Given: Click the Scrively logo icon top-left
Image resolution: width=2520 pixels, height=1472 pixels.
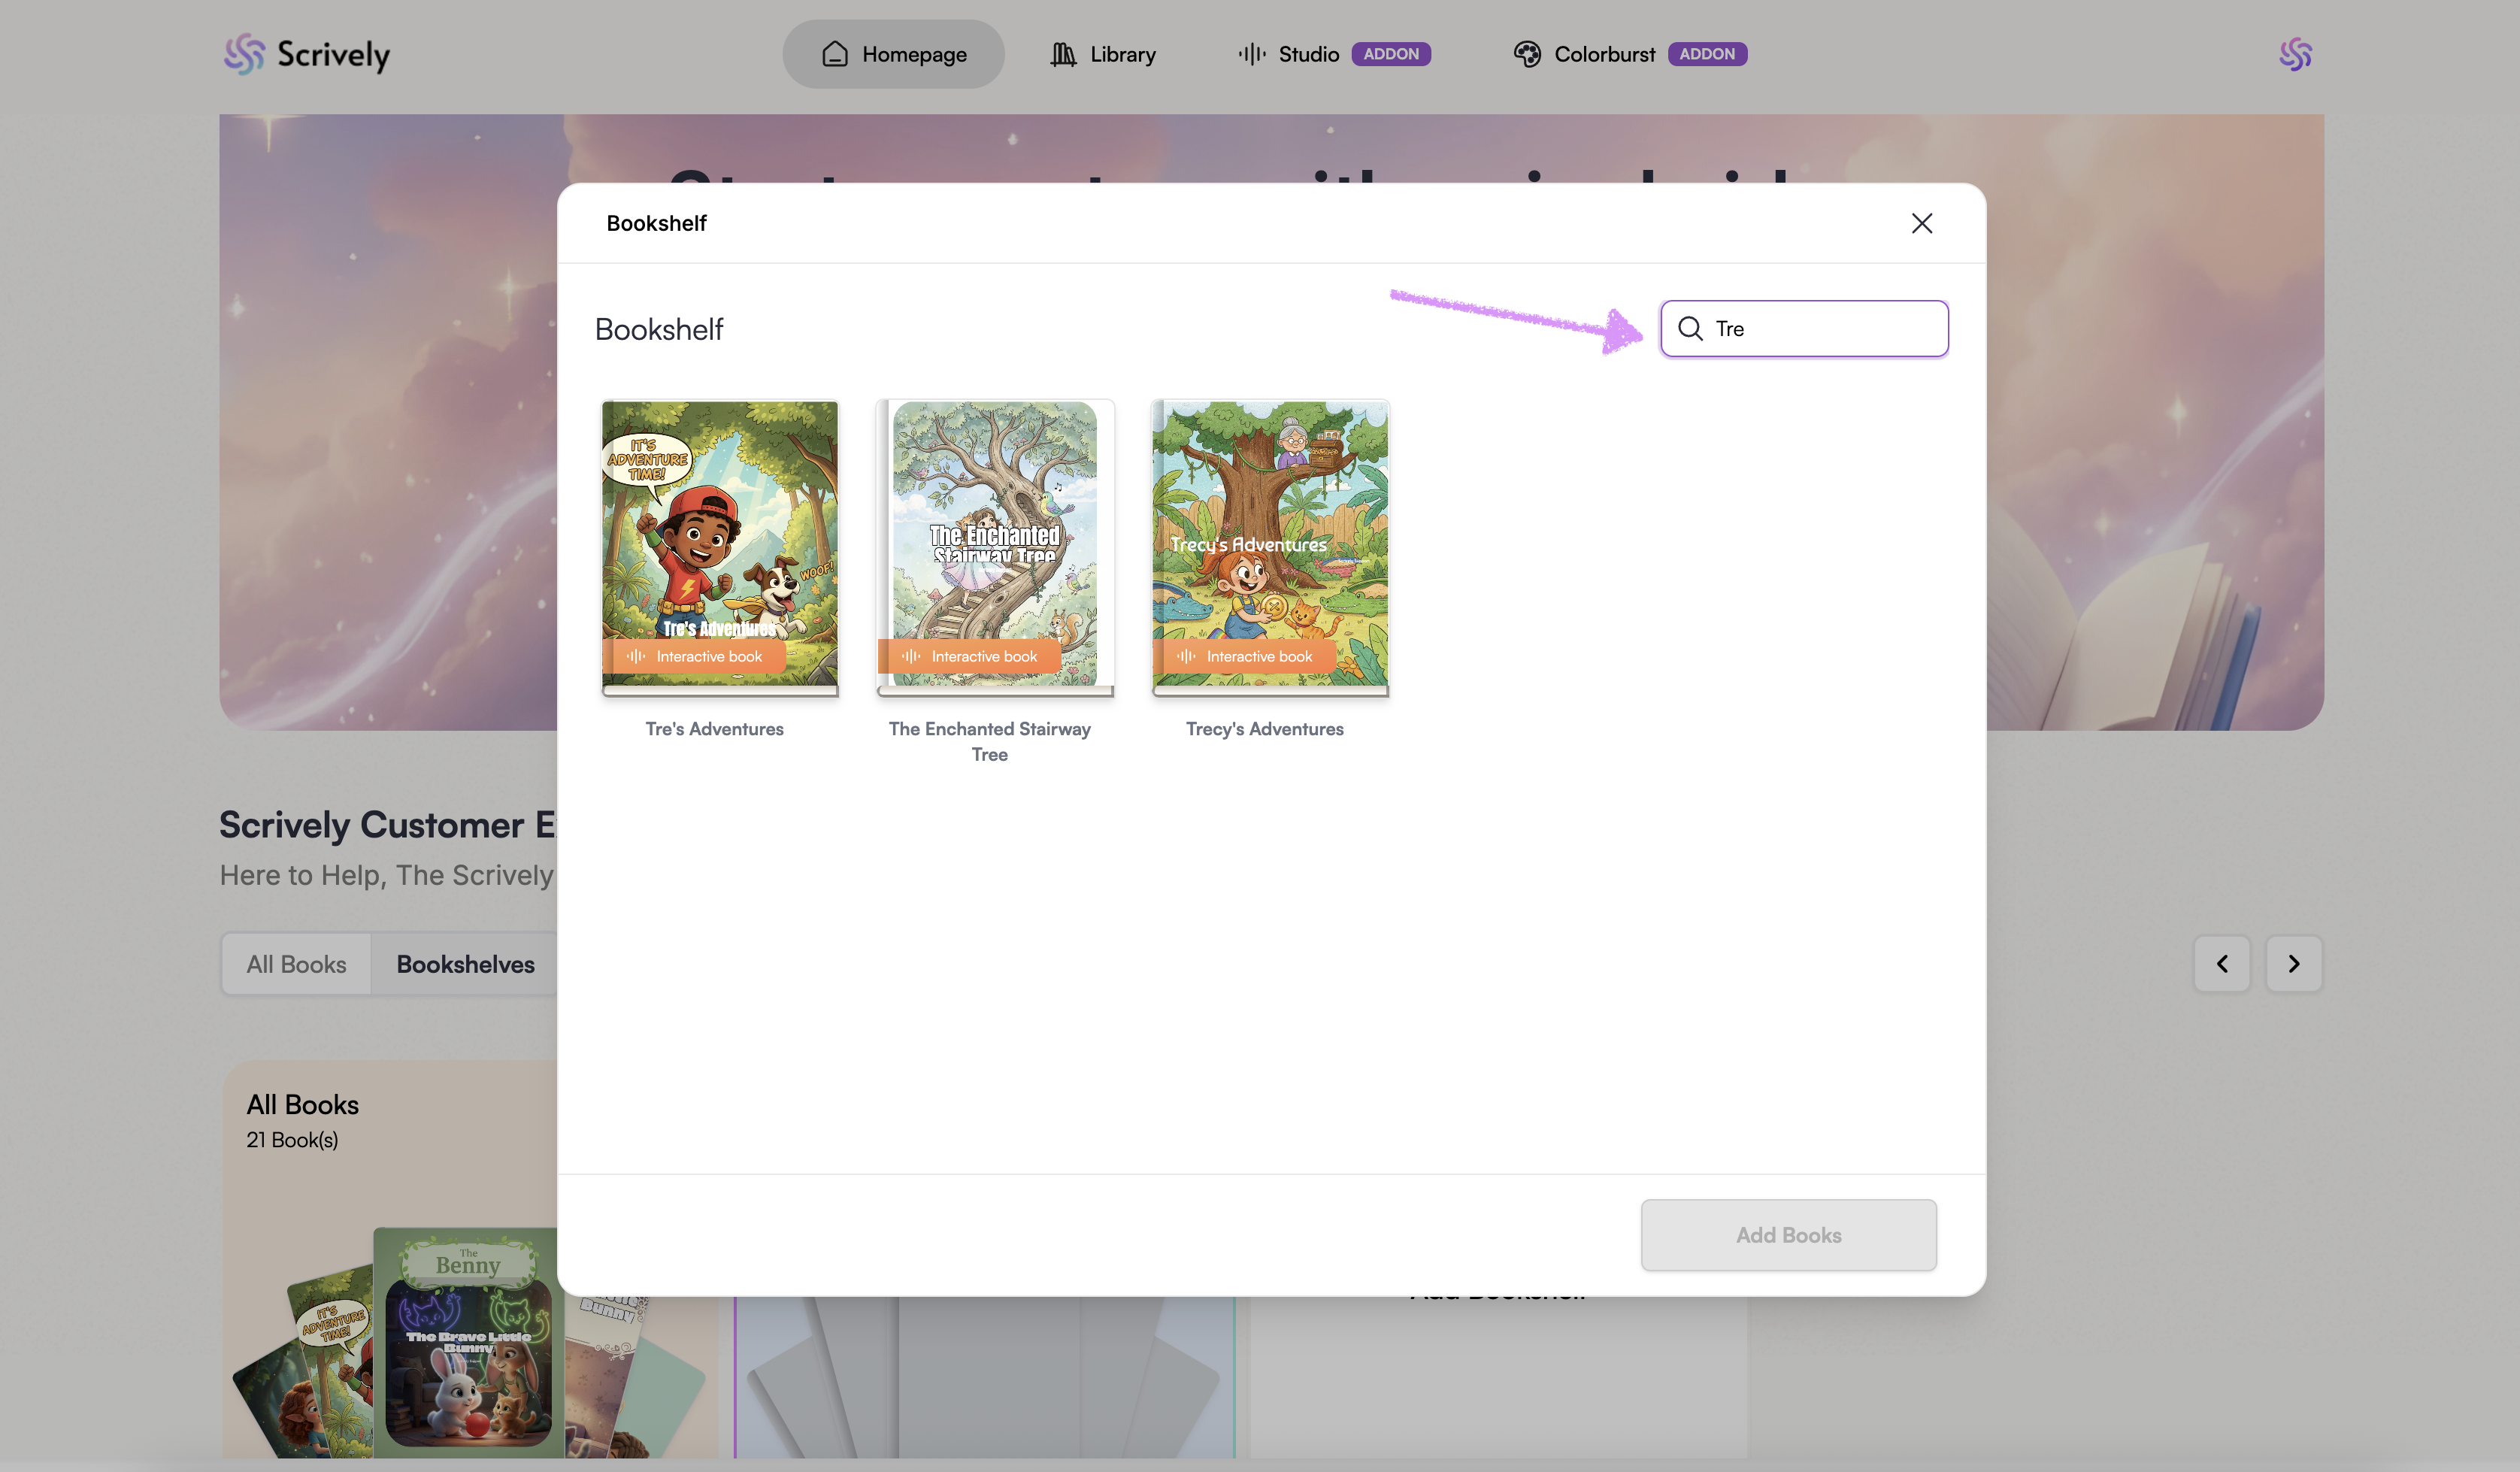Looking at the screenshot, I should click(244, 54).
